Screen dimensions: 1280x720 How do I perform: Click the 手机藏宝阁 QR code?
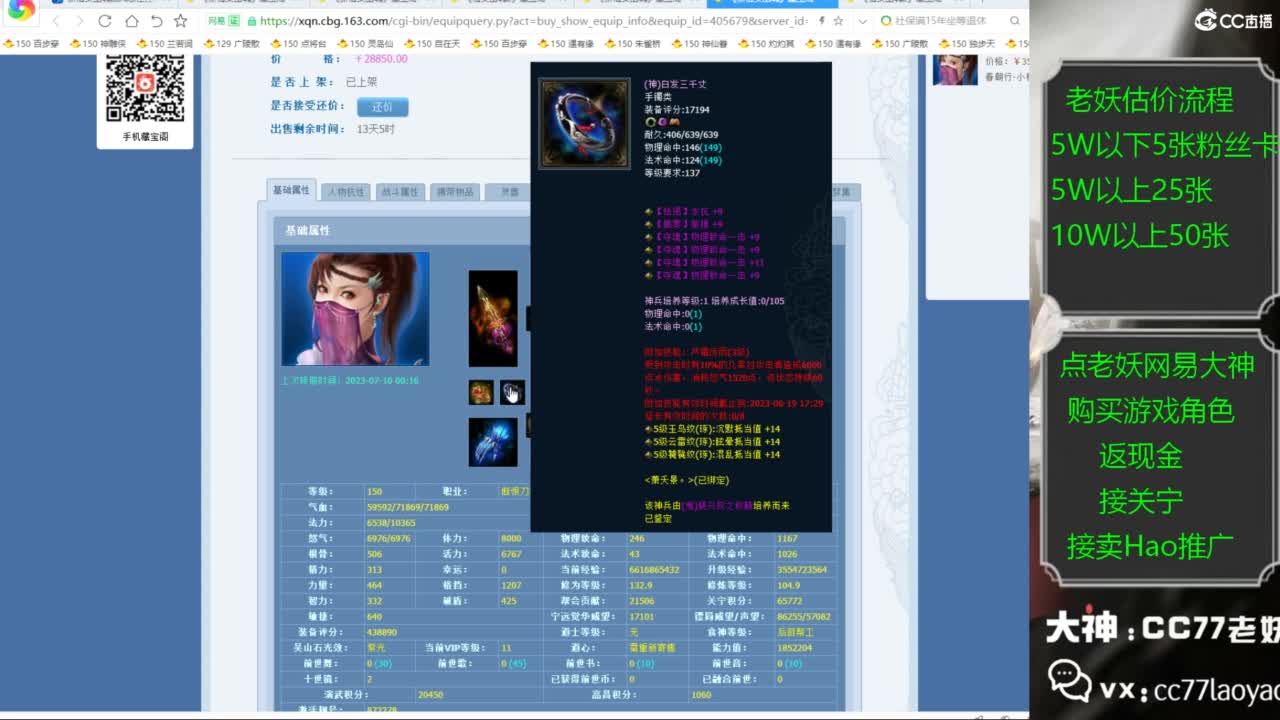[147, 90]
